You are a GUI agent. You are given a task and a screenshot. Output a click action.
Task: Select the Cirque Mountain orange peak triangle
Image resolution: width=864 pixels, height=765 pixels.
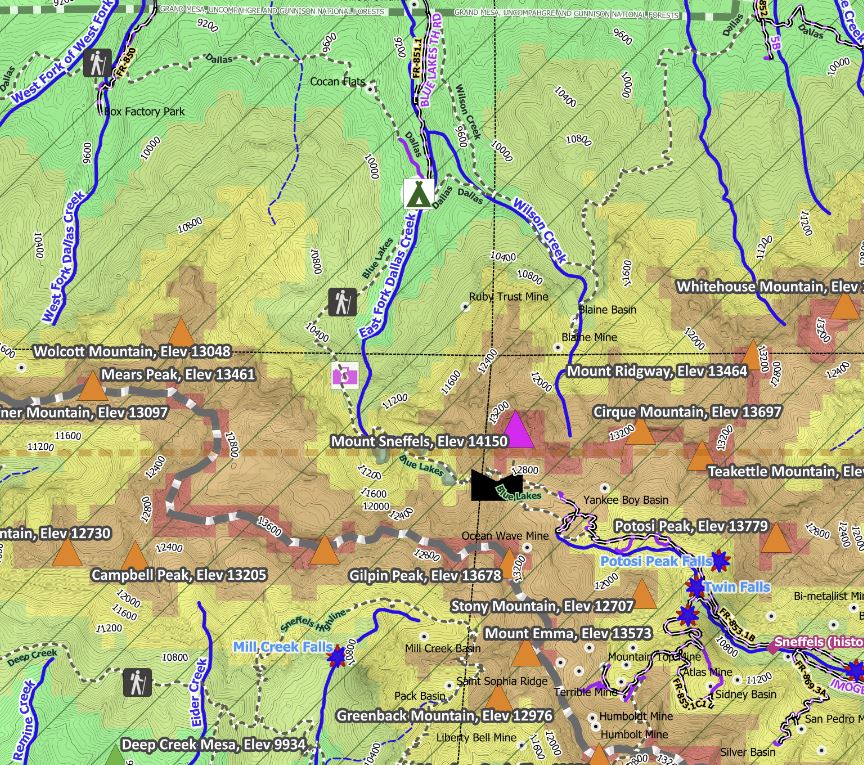(640, 432)
